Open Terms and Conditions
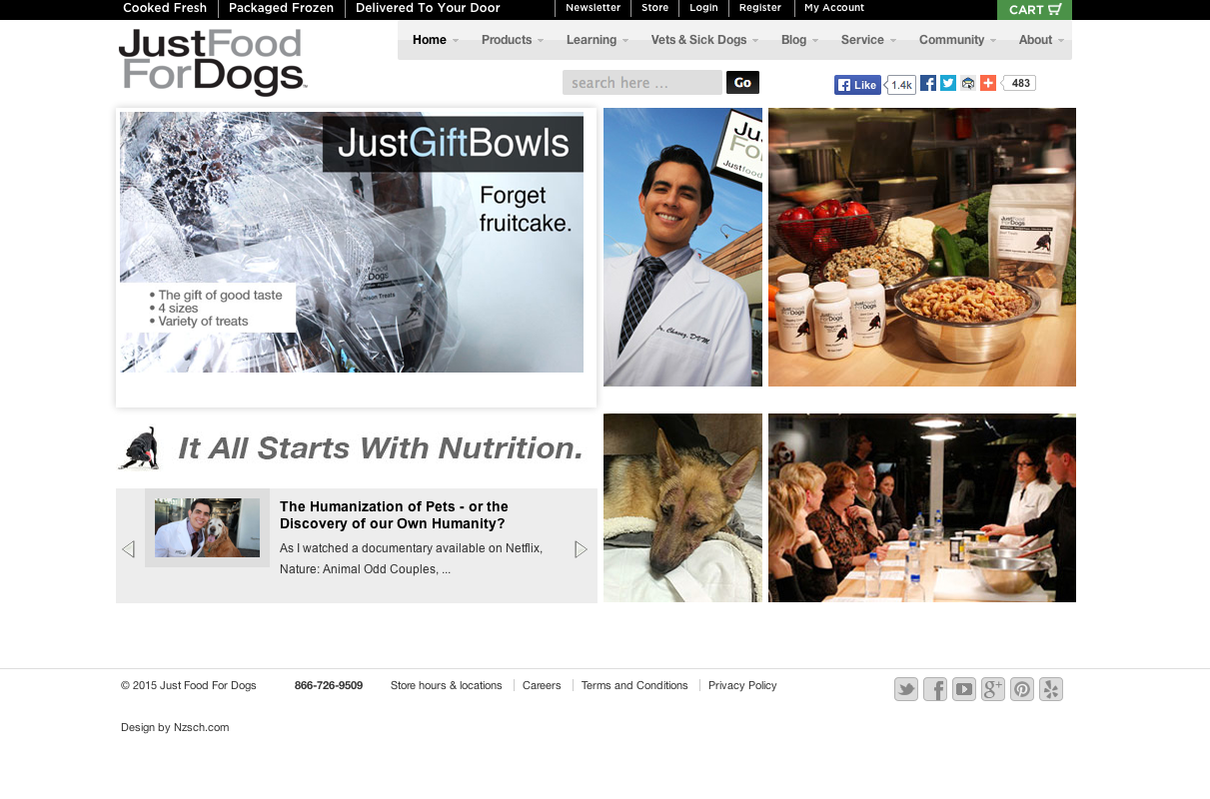1210x799 pixels. [x=635, y=686]
